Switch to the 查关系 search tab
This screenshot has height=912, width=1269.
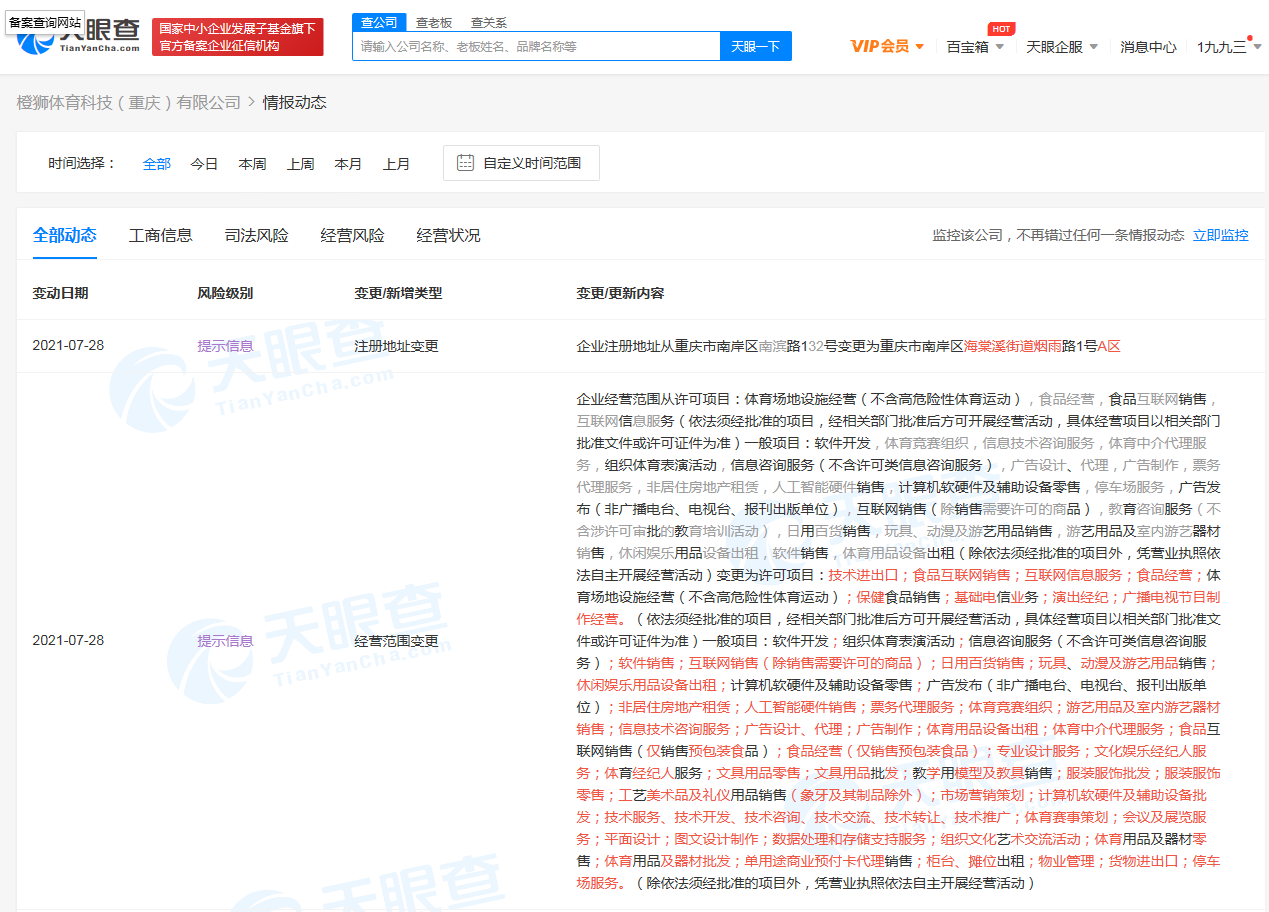pos(488,22)
